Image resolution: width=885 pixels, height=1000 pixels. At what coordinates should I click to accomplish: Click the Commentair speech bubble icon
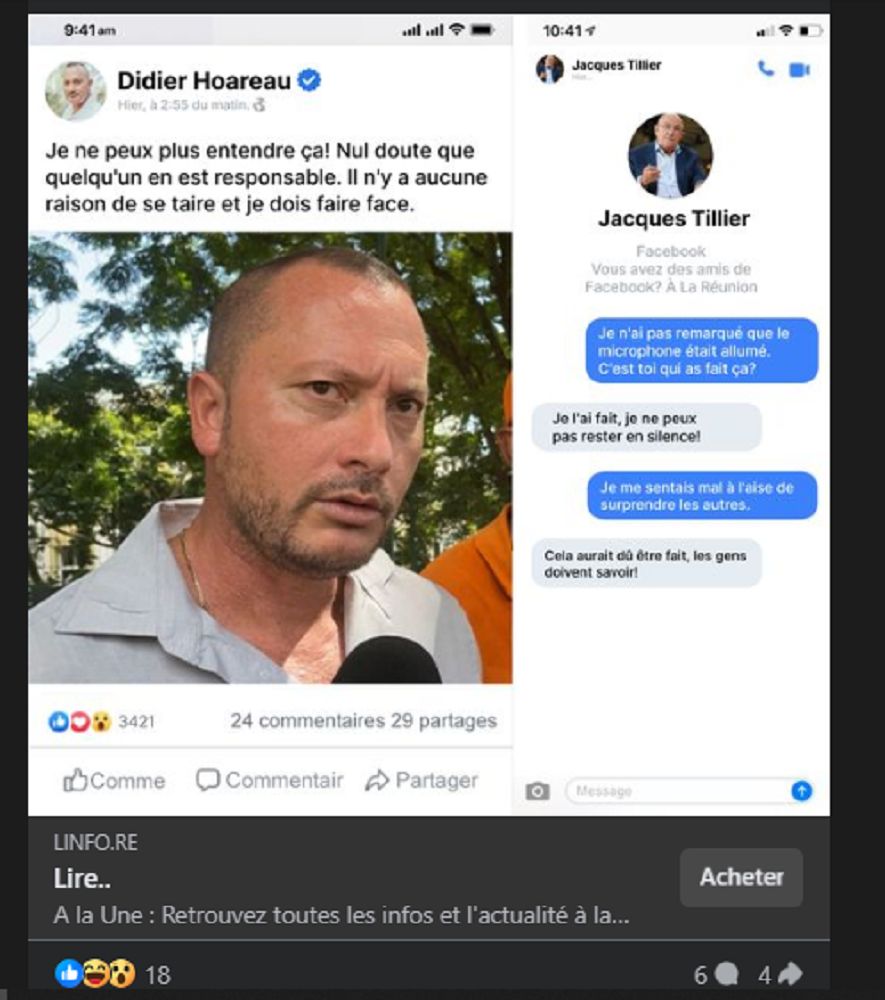coord(208,779)
